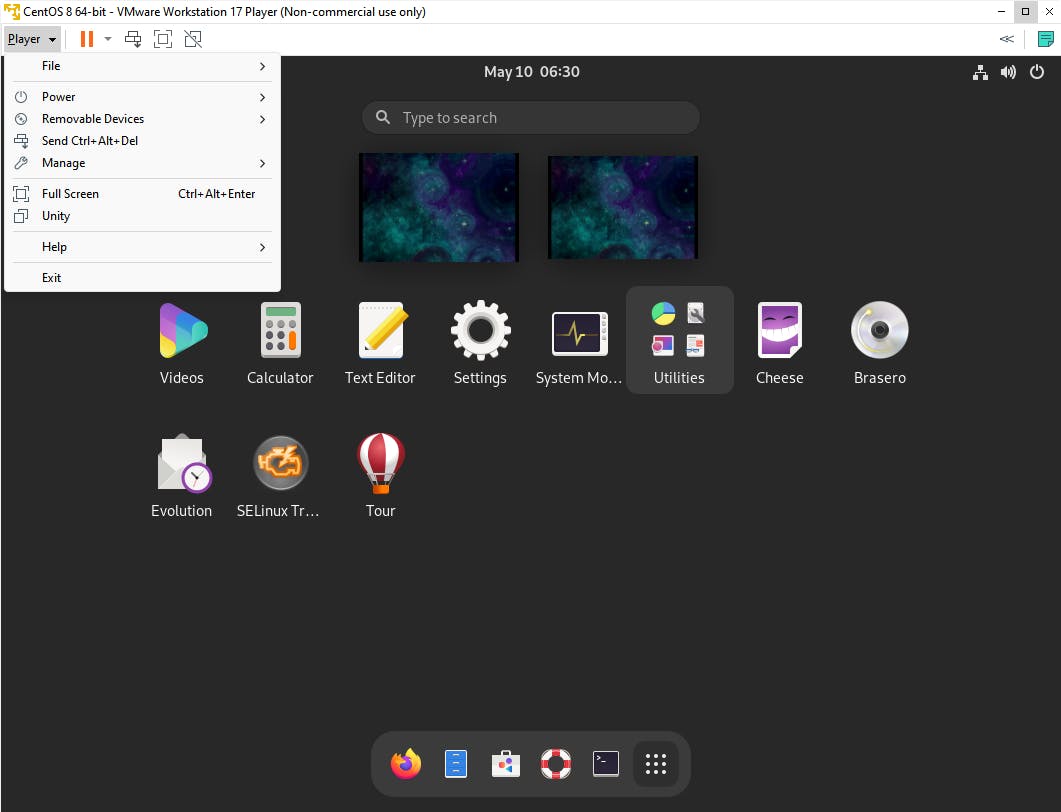
Task: Click the Type to search field
Action: pos(530,118)
